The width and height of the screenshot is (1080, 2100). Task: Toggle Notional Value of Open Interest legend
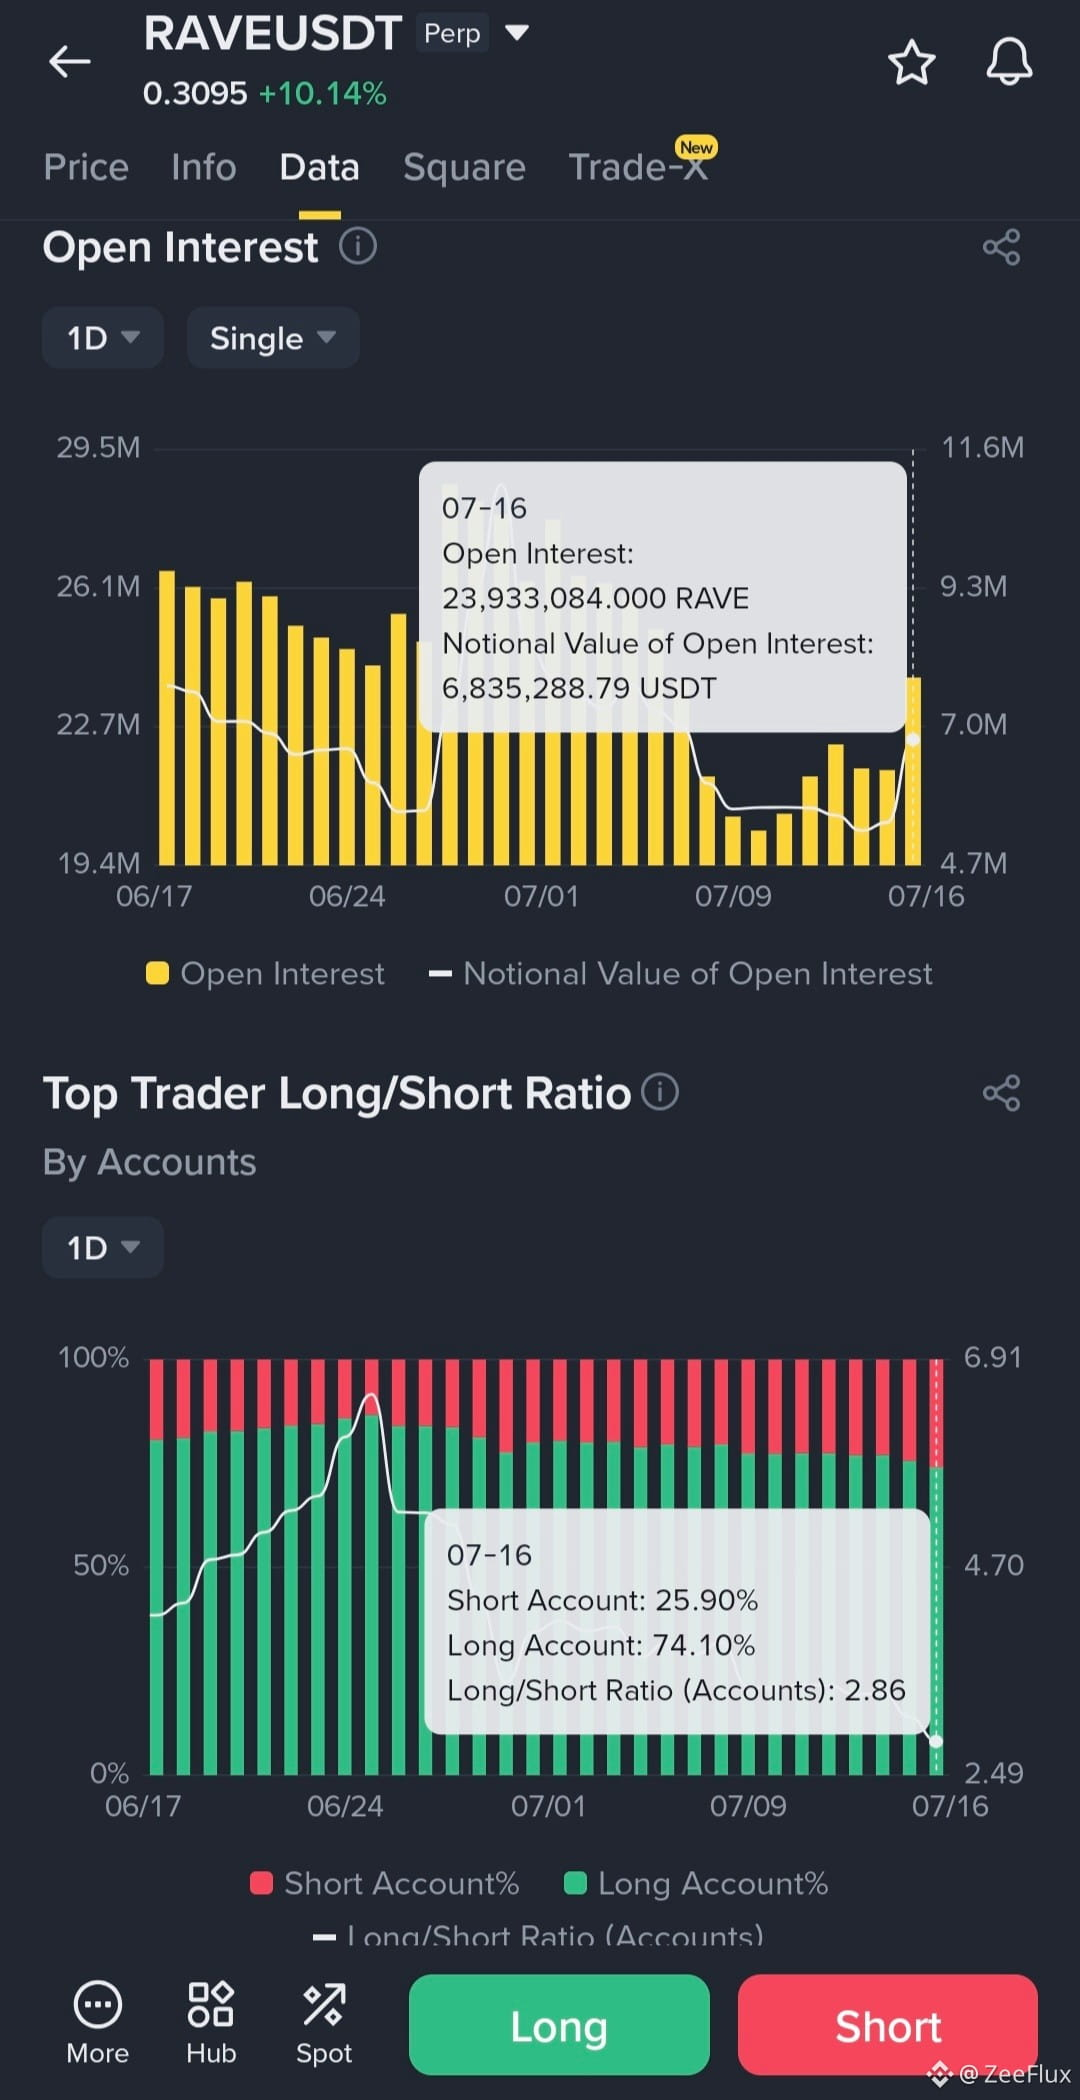click(x=680, y=973)
